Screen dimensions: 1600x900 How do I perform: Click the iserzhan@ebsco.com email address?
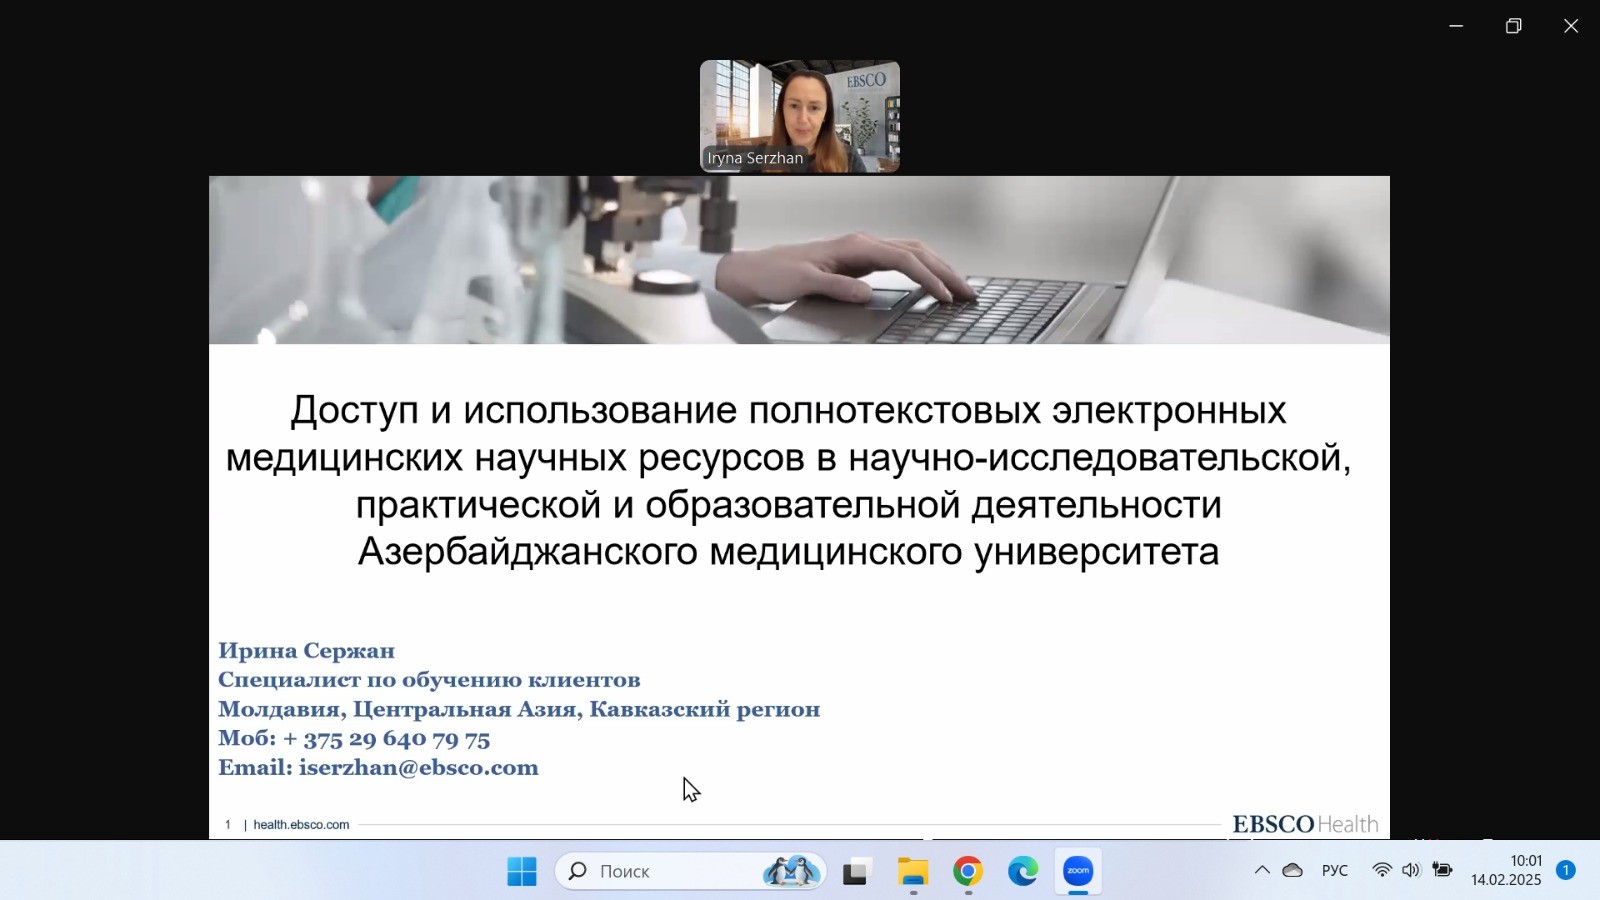[418, 768]
